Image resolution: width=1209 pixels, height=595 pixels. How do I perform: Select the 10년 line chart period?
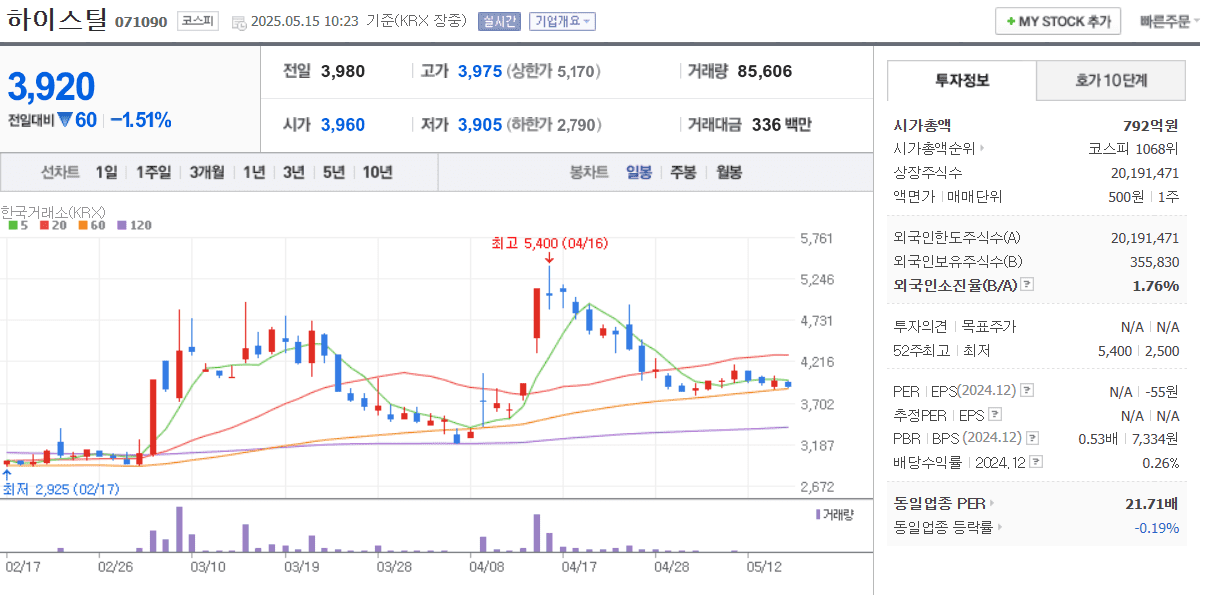(378, 172)
